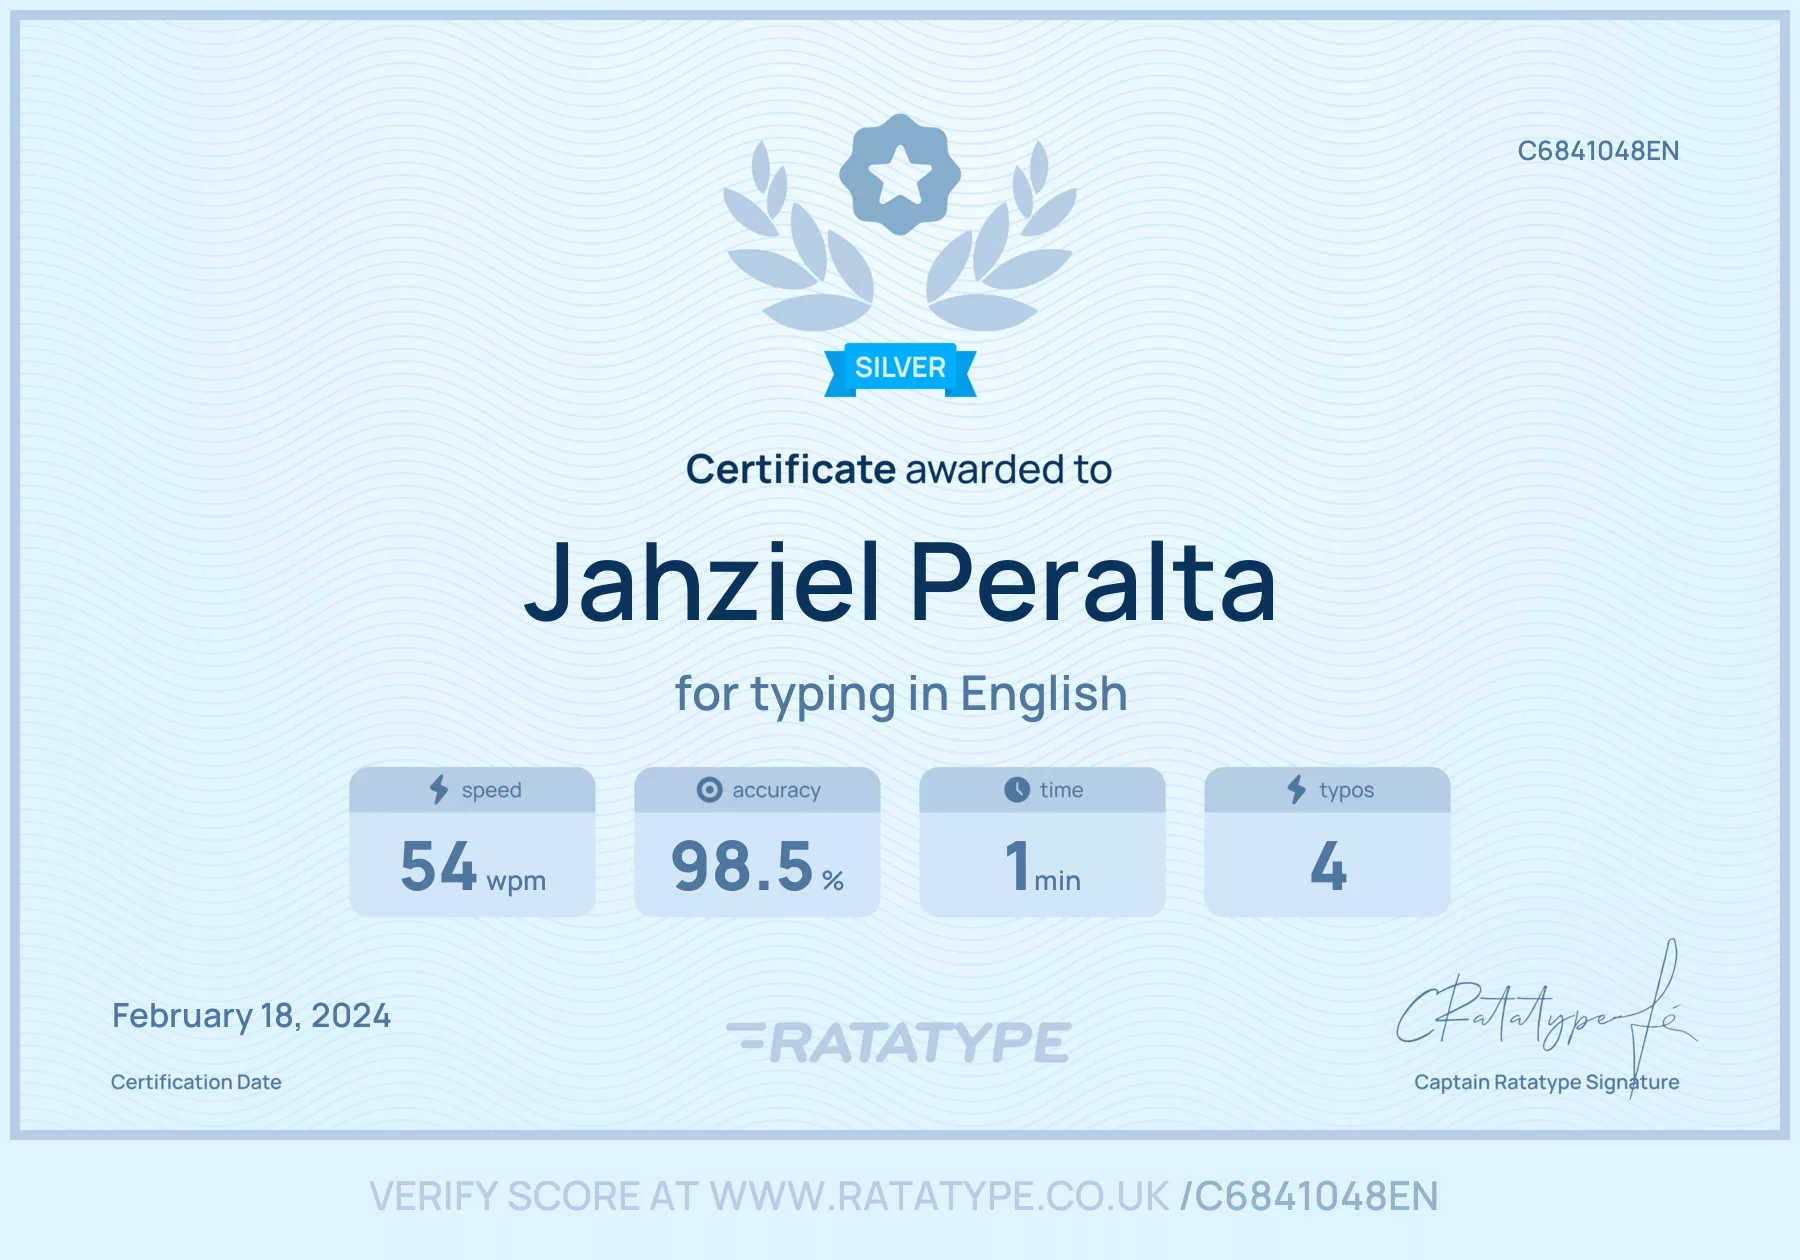Click the 1 min value

coord(1043,866)
